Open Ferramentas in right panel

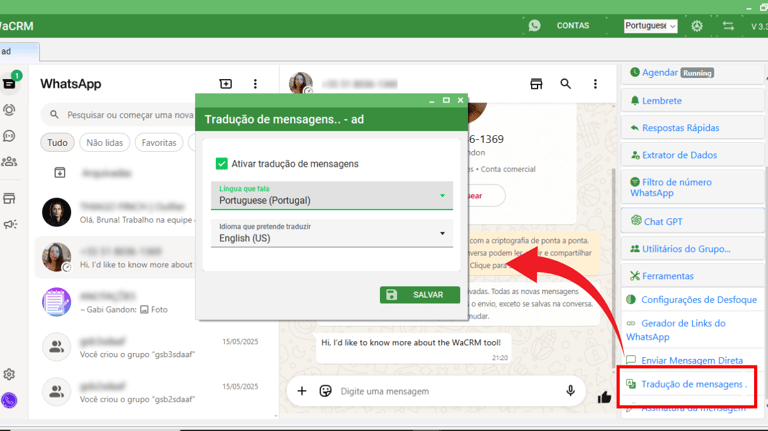pos(692,276)
